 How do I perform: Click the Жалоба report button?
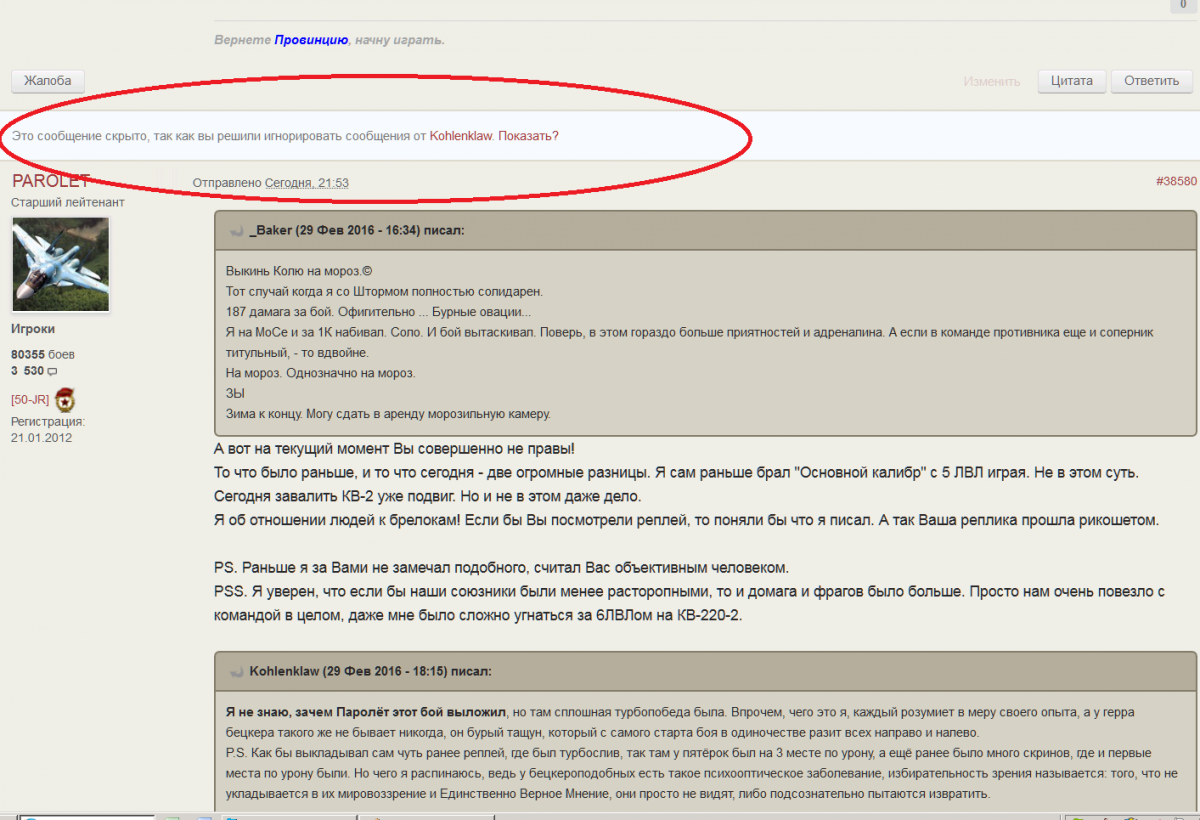click(48, 81)
